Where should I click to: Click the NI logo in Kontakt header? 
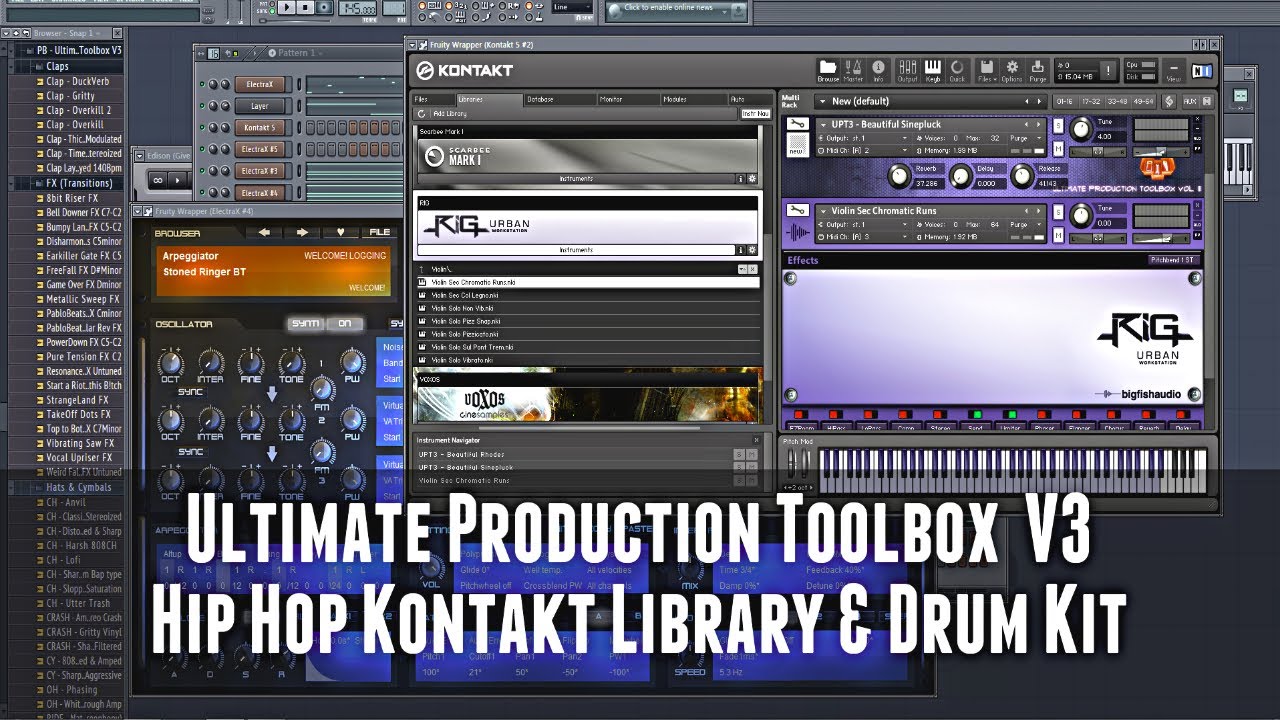pyautogui.click(x=1203, y=70)
